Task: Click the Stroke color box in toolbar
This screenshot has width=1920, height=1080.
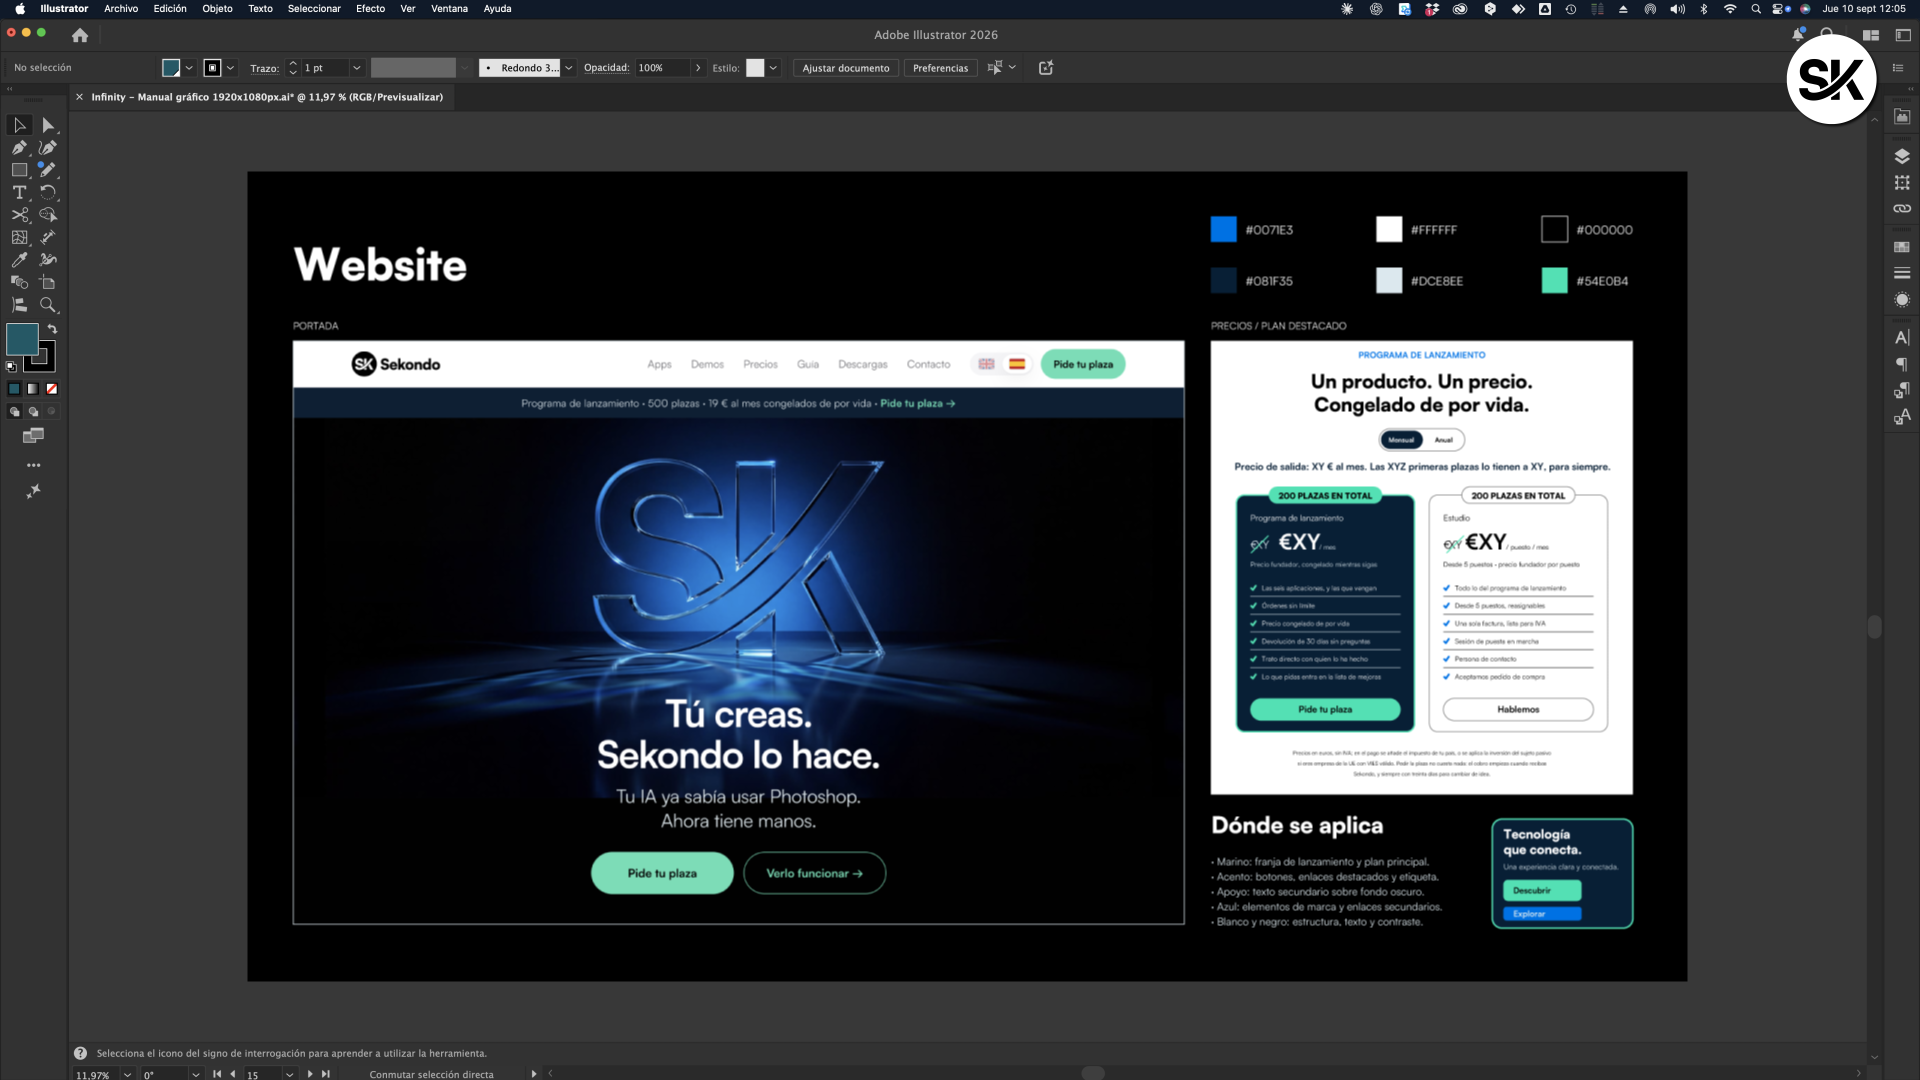Action: [40, 357]
